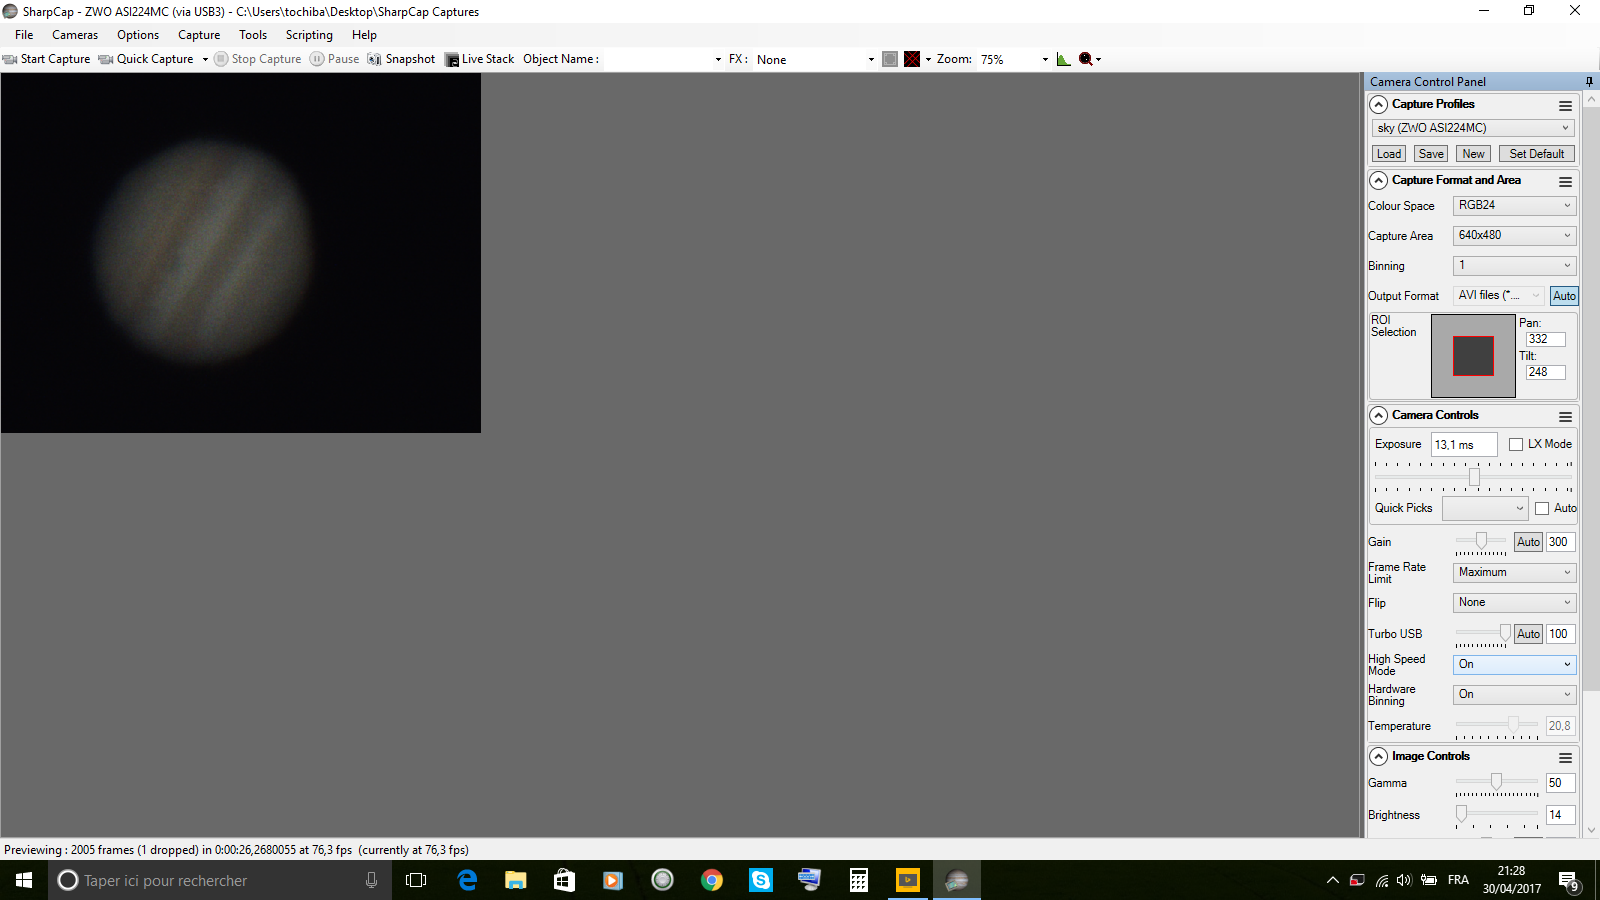Collapse the Capture Profiles section

[x=1379, y=105]
